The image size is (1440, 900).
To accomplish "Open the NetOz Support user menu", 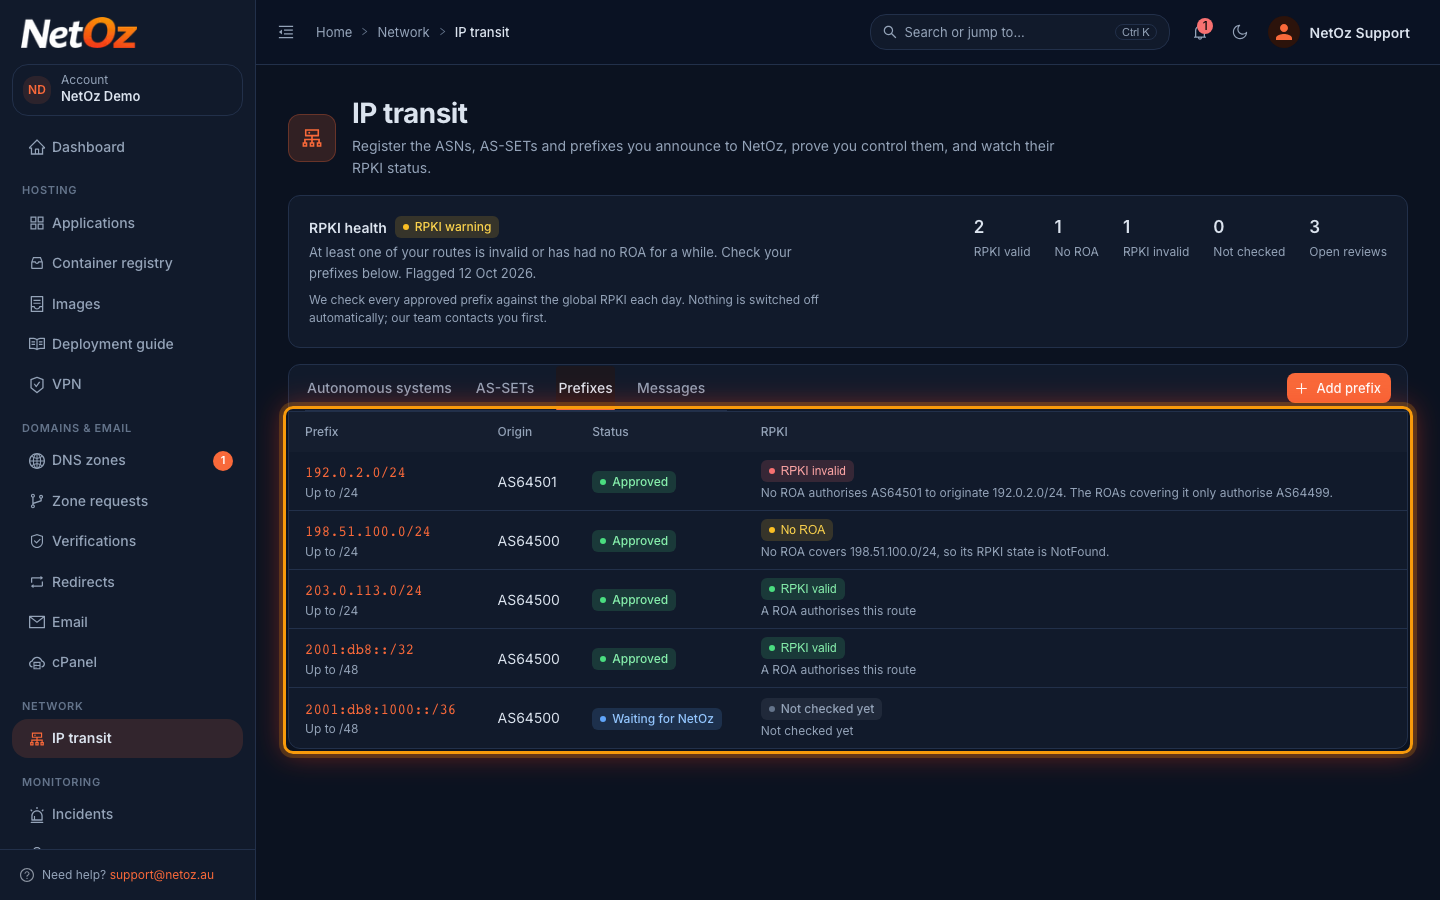I will point(1340,32).
